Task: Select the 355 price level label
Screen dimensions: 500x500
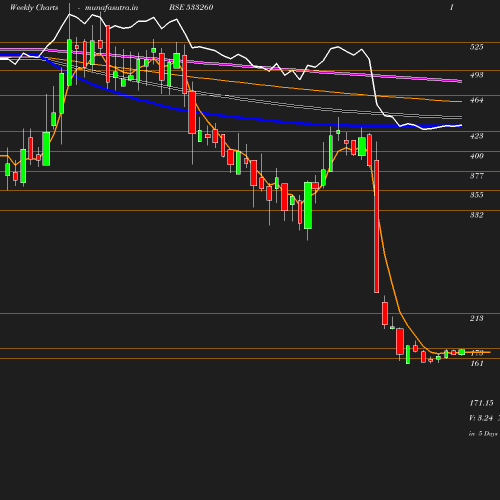Action: coord(476,195)
